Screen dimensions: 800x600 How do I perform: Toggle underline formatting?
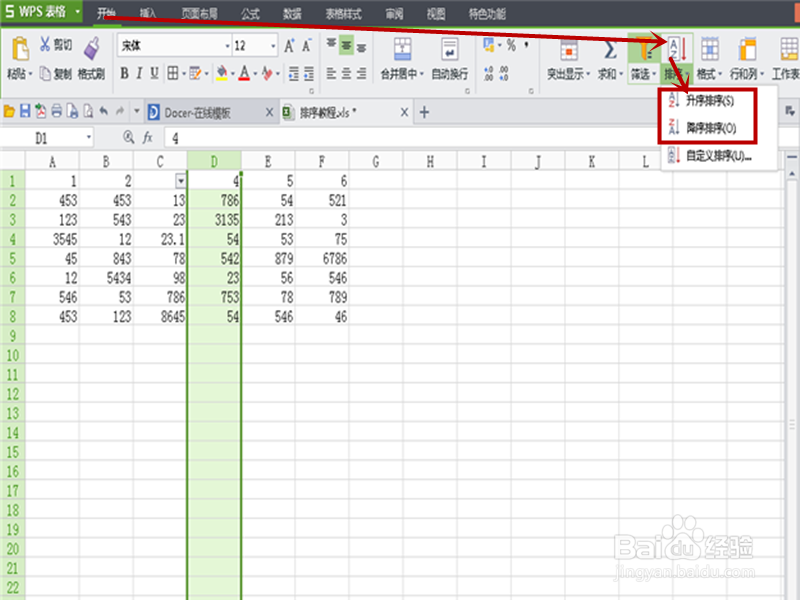point(154,72)
